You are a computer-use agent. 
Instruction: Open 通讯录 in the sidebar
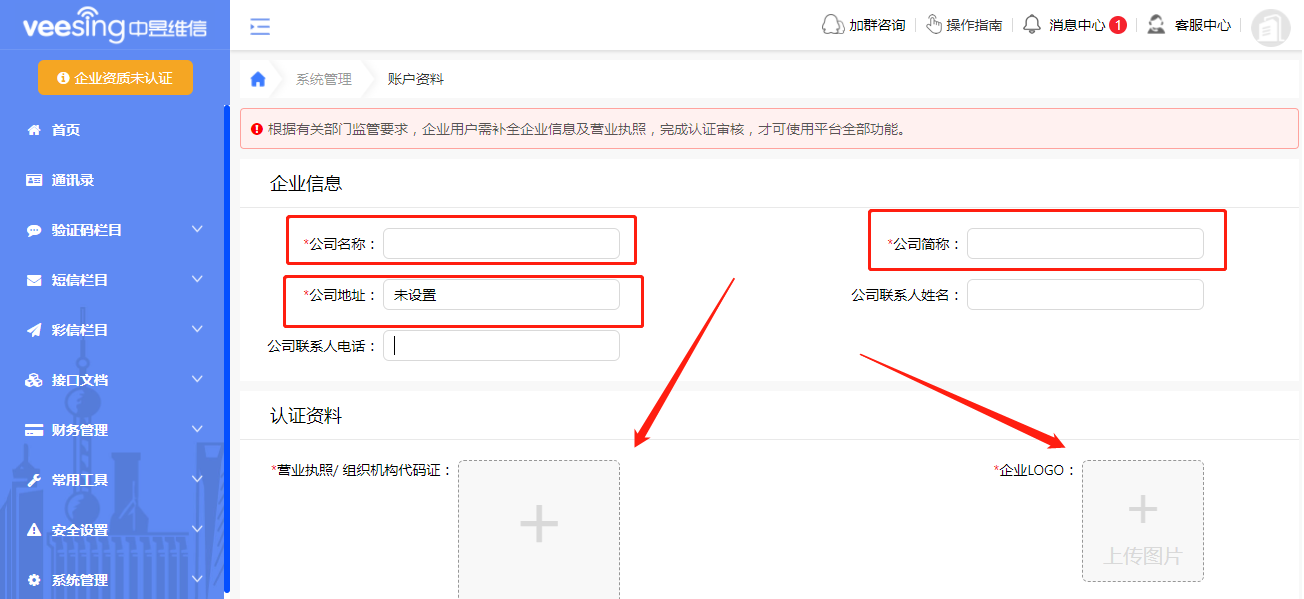click(72, 180)
